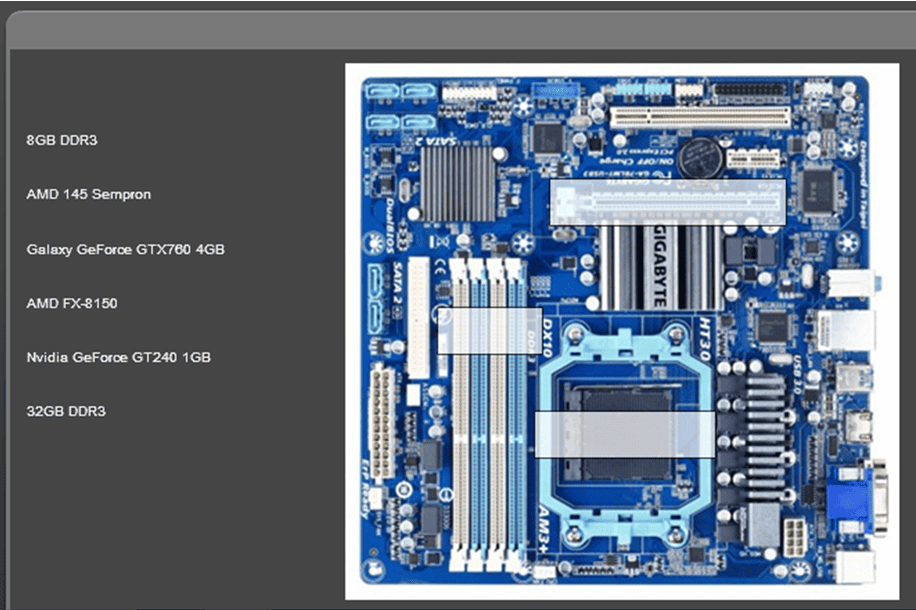Choose the 32GB DDR3 memory label
This screenshot has width=916, height=610.
[x=65, y=411]
